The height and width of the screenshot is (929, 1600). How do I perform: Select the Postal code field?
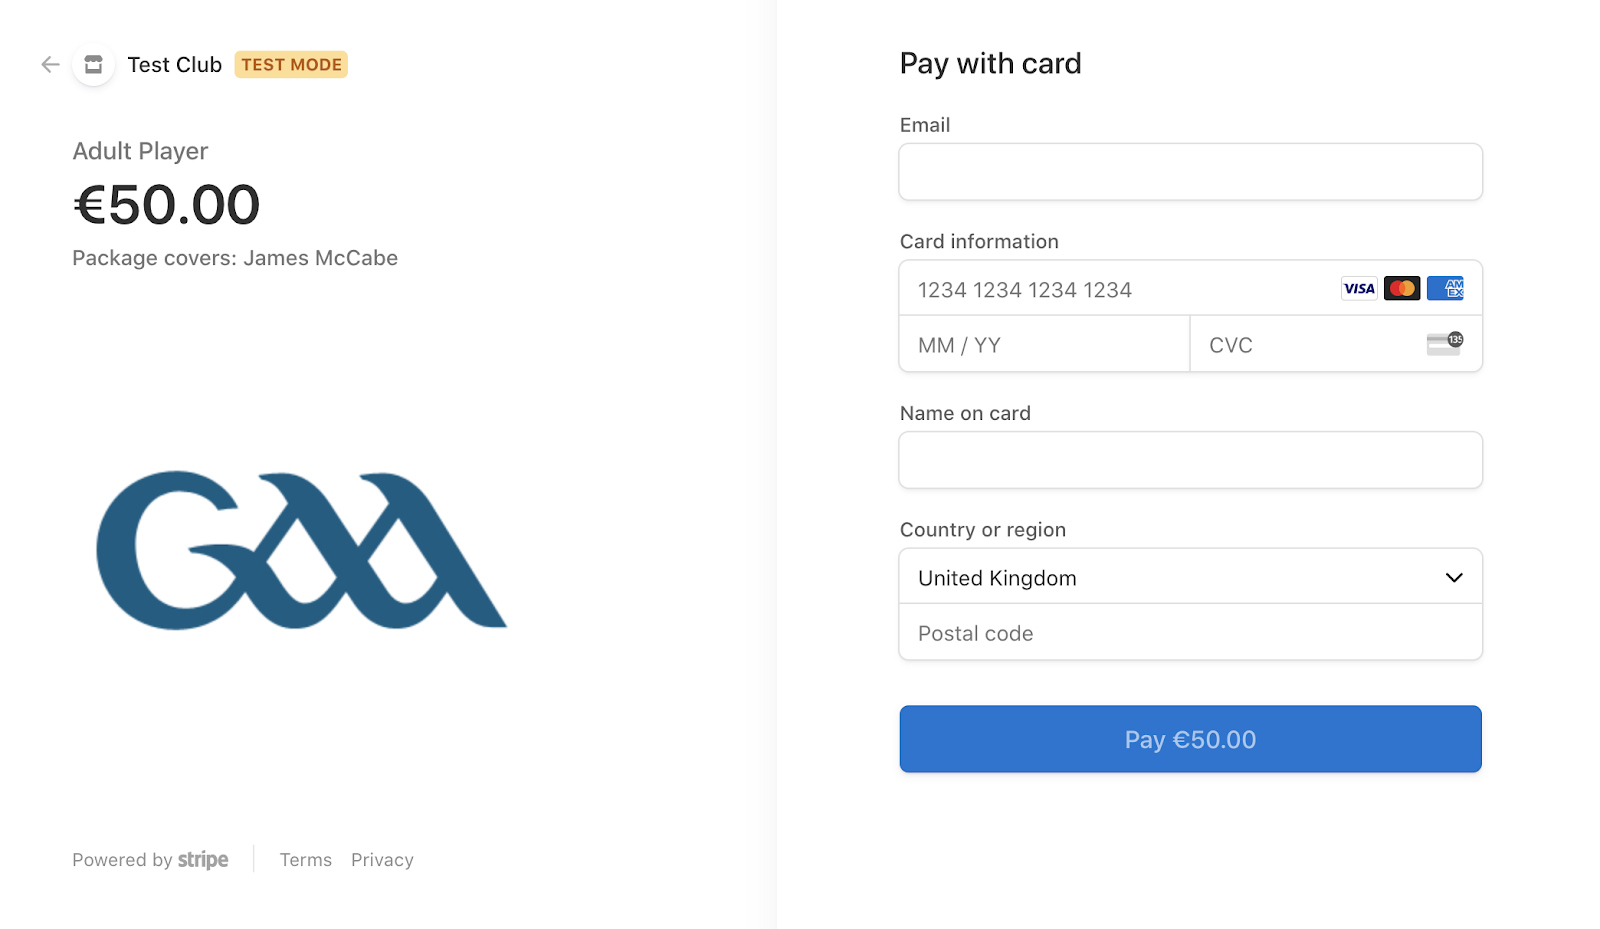tap(1190, 633)
